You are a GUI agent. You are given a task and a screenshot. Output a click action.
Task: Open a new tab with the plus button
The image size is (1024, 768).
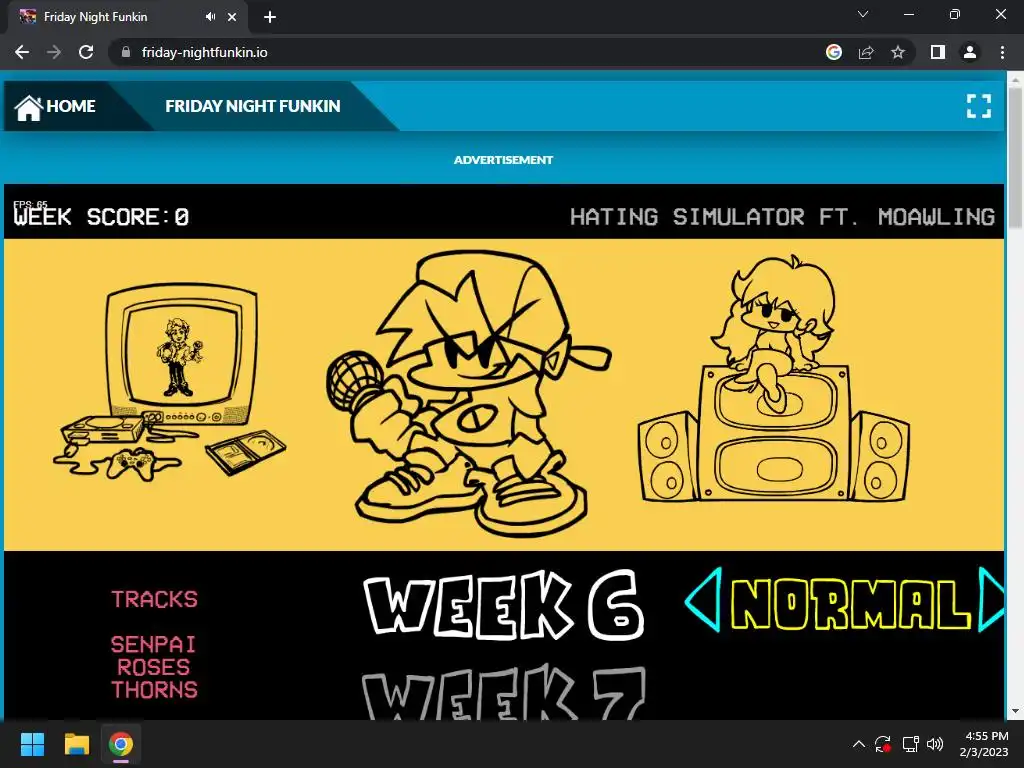(270, 17)
